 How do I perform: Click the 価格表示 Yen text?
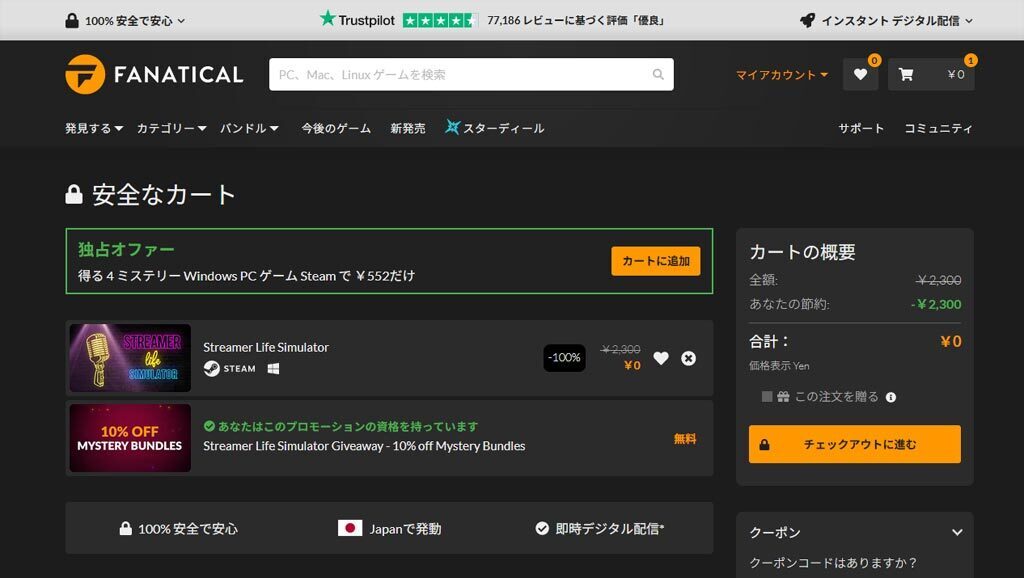[779, 366]
